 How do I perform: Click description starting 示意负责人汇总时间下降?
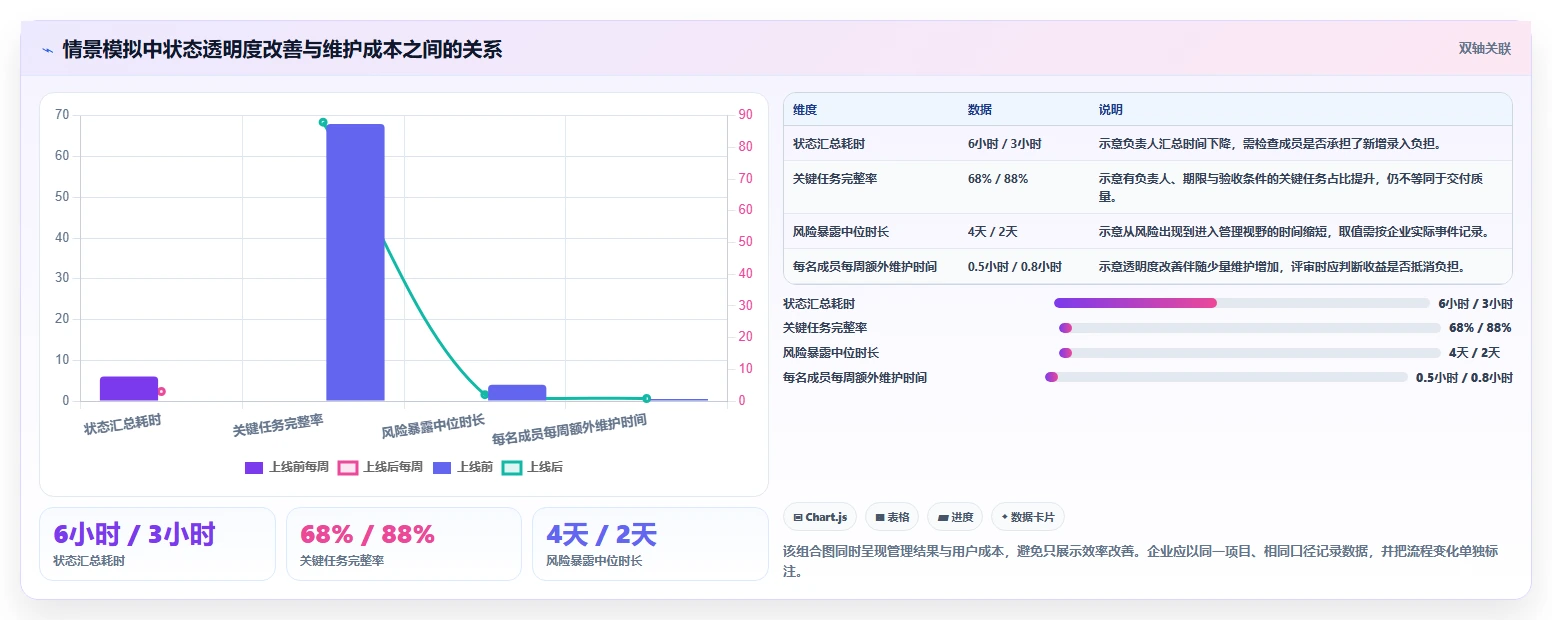[1270, 143]
